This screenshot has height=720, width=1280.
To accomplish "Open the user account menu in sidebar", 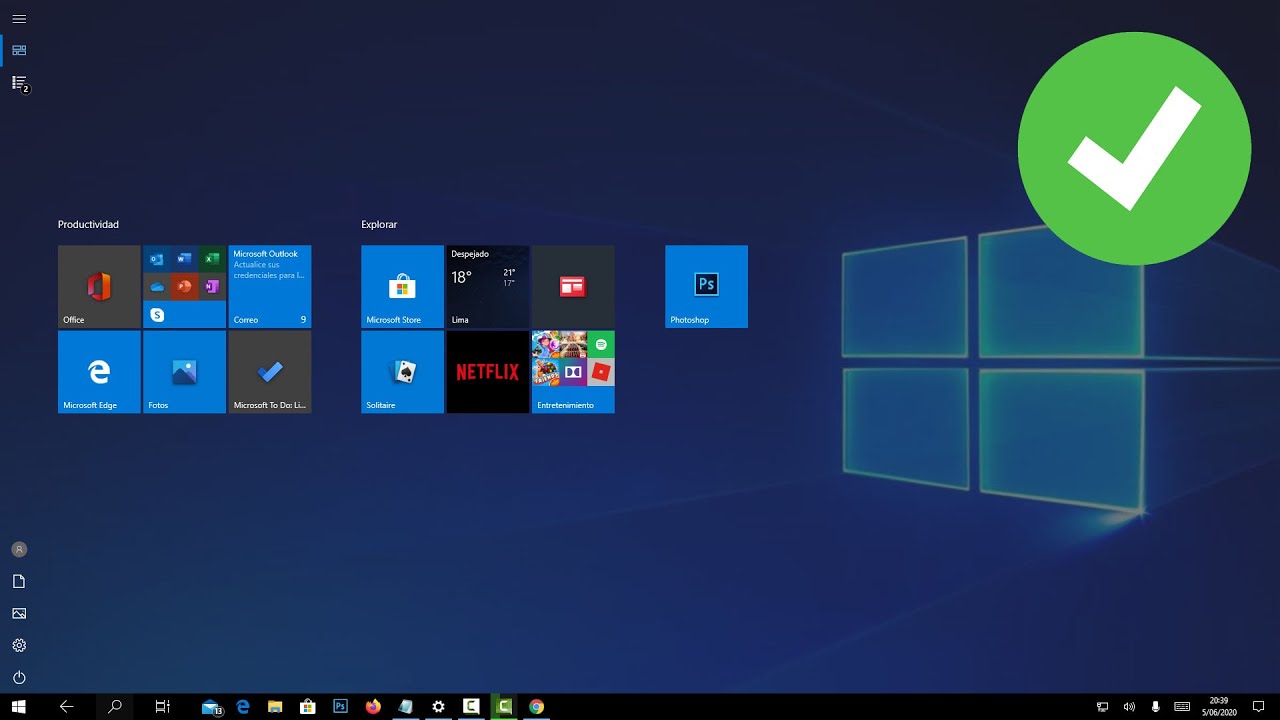I will (x=19, y=549).
